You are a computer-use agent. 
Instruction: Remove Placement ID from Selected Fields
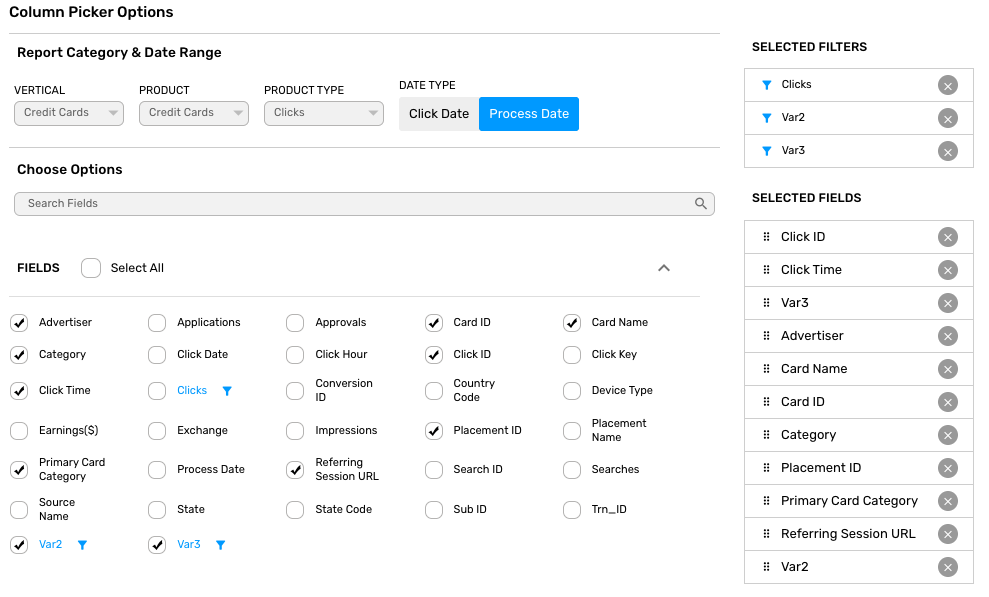click(947, 468)
